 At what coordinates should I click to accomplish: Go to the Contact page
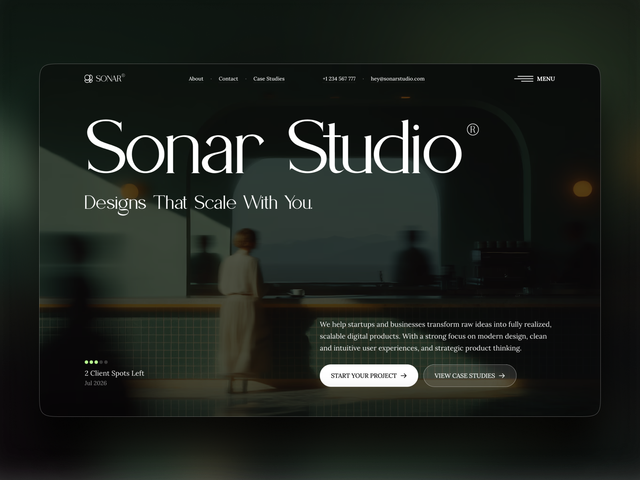click(228, 79)
